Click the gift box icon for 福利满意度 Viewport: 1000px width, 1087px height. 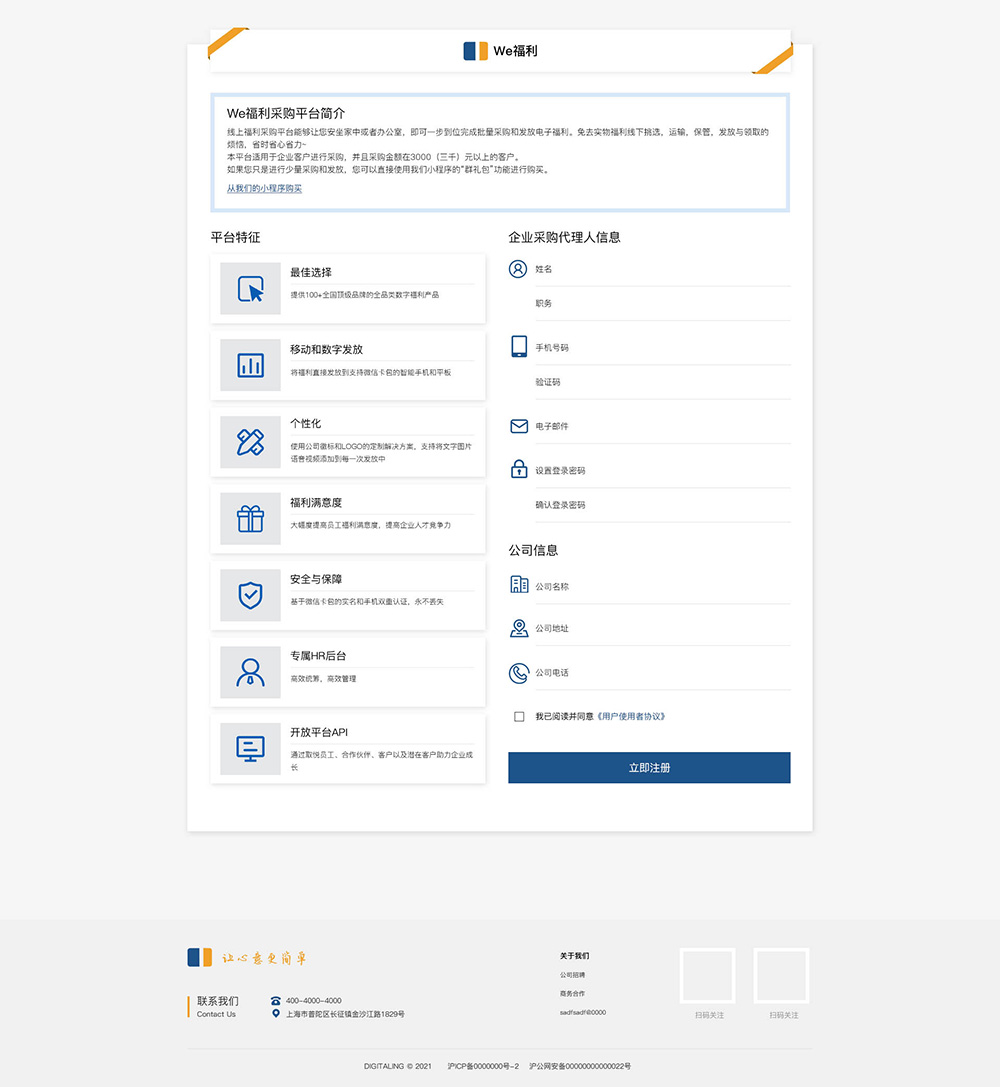(x=250, y=519)
